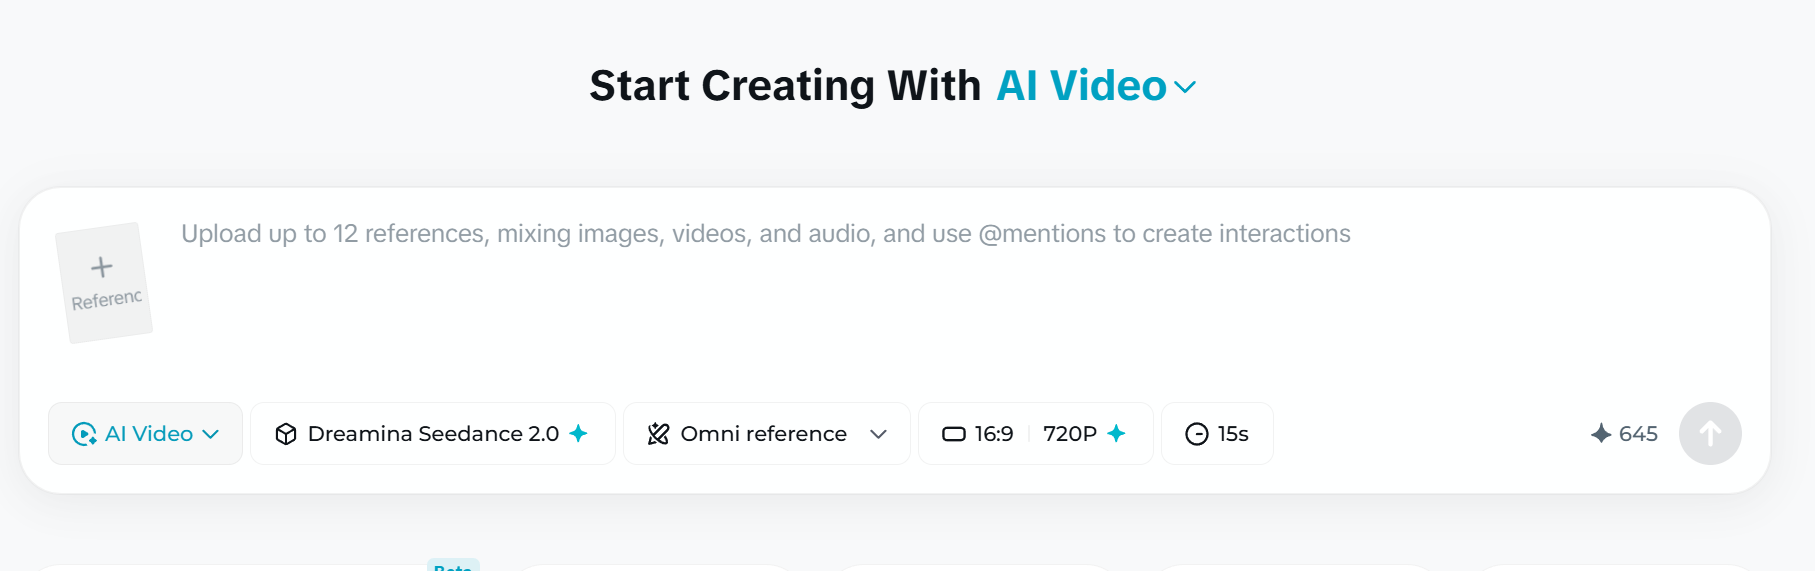The width and height of the screenshot is (1815, 571).
Task: Click the clock icon beside 15s
Action: pos(1197,434)
